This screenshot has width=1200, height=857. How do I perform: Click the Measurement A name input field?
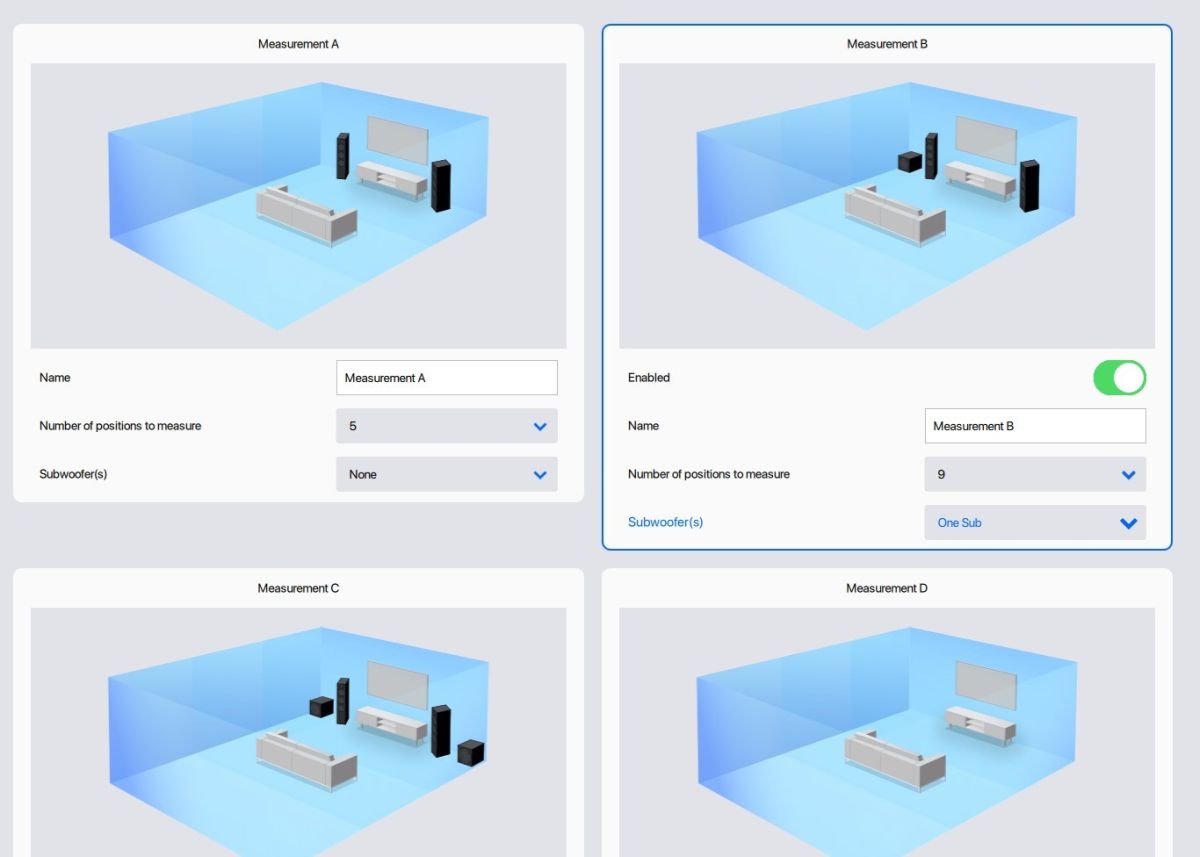pos(446,378)
